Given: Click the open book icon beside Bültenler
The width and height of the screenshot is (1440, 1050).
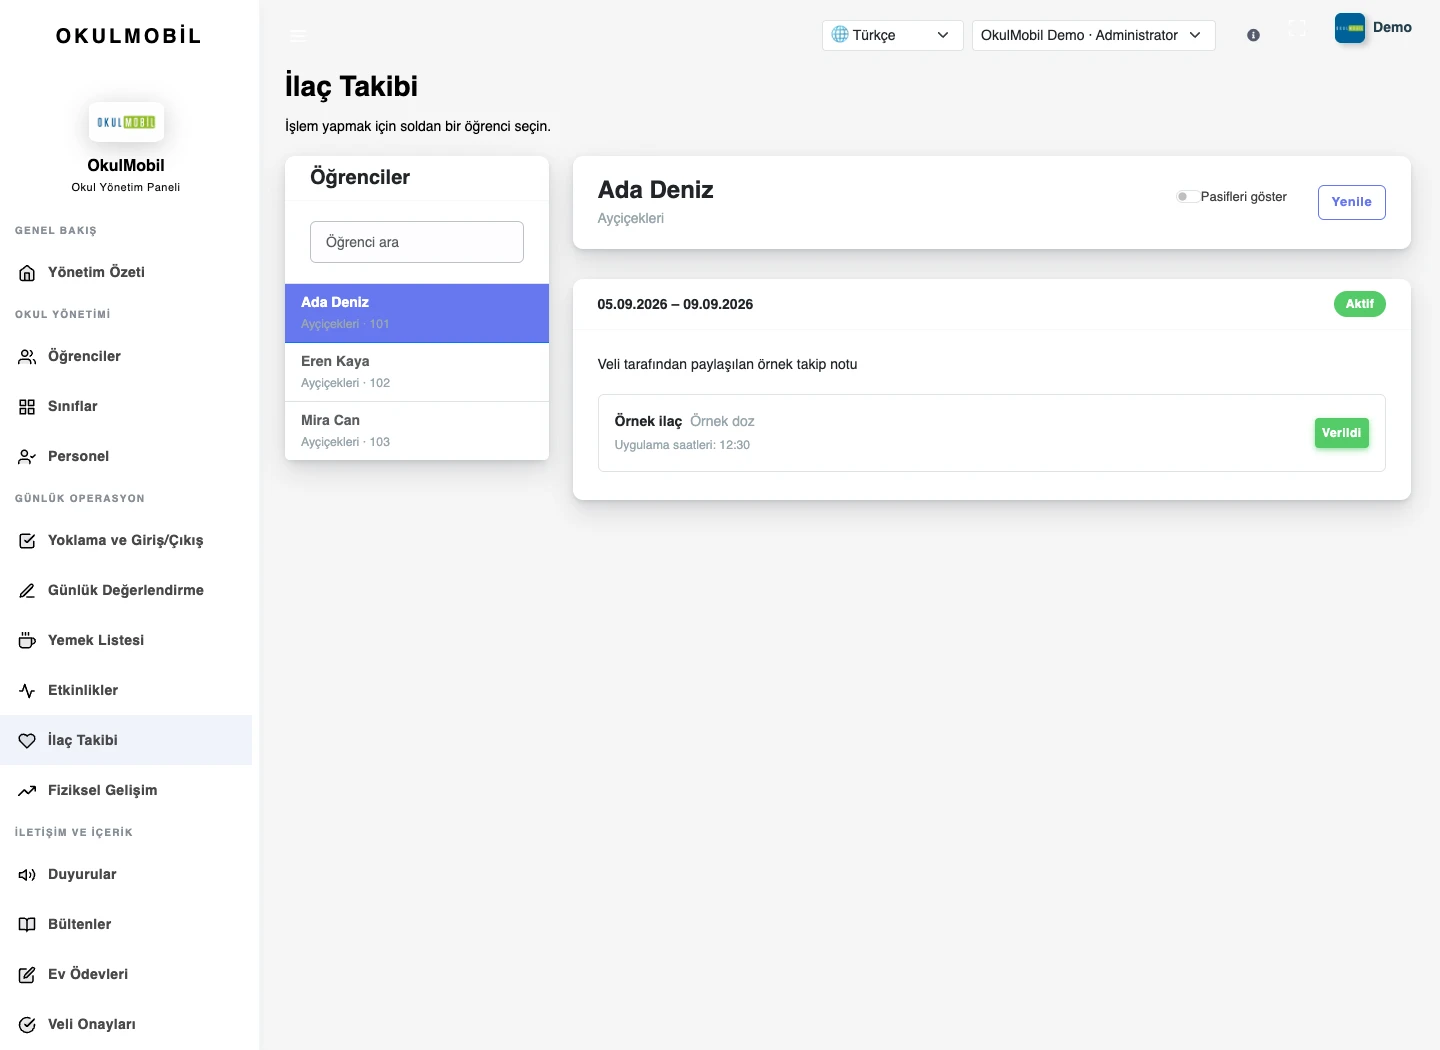Looking at the screenshot, I should coord(27,924).
